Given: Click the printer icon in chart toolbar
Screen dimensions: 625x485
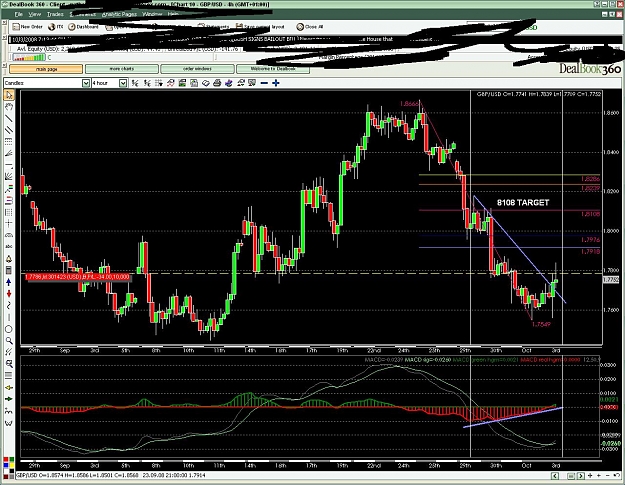Looking at the screenshot, I should [x=217, y=83].
